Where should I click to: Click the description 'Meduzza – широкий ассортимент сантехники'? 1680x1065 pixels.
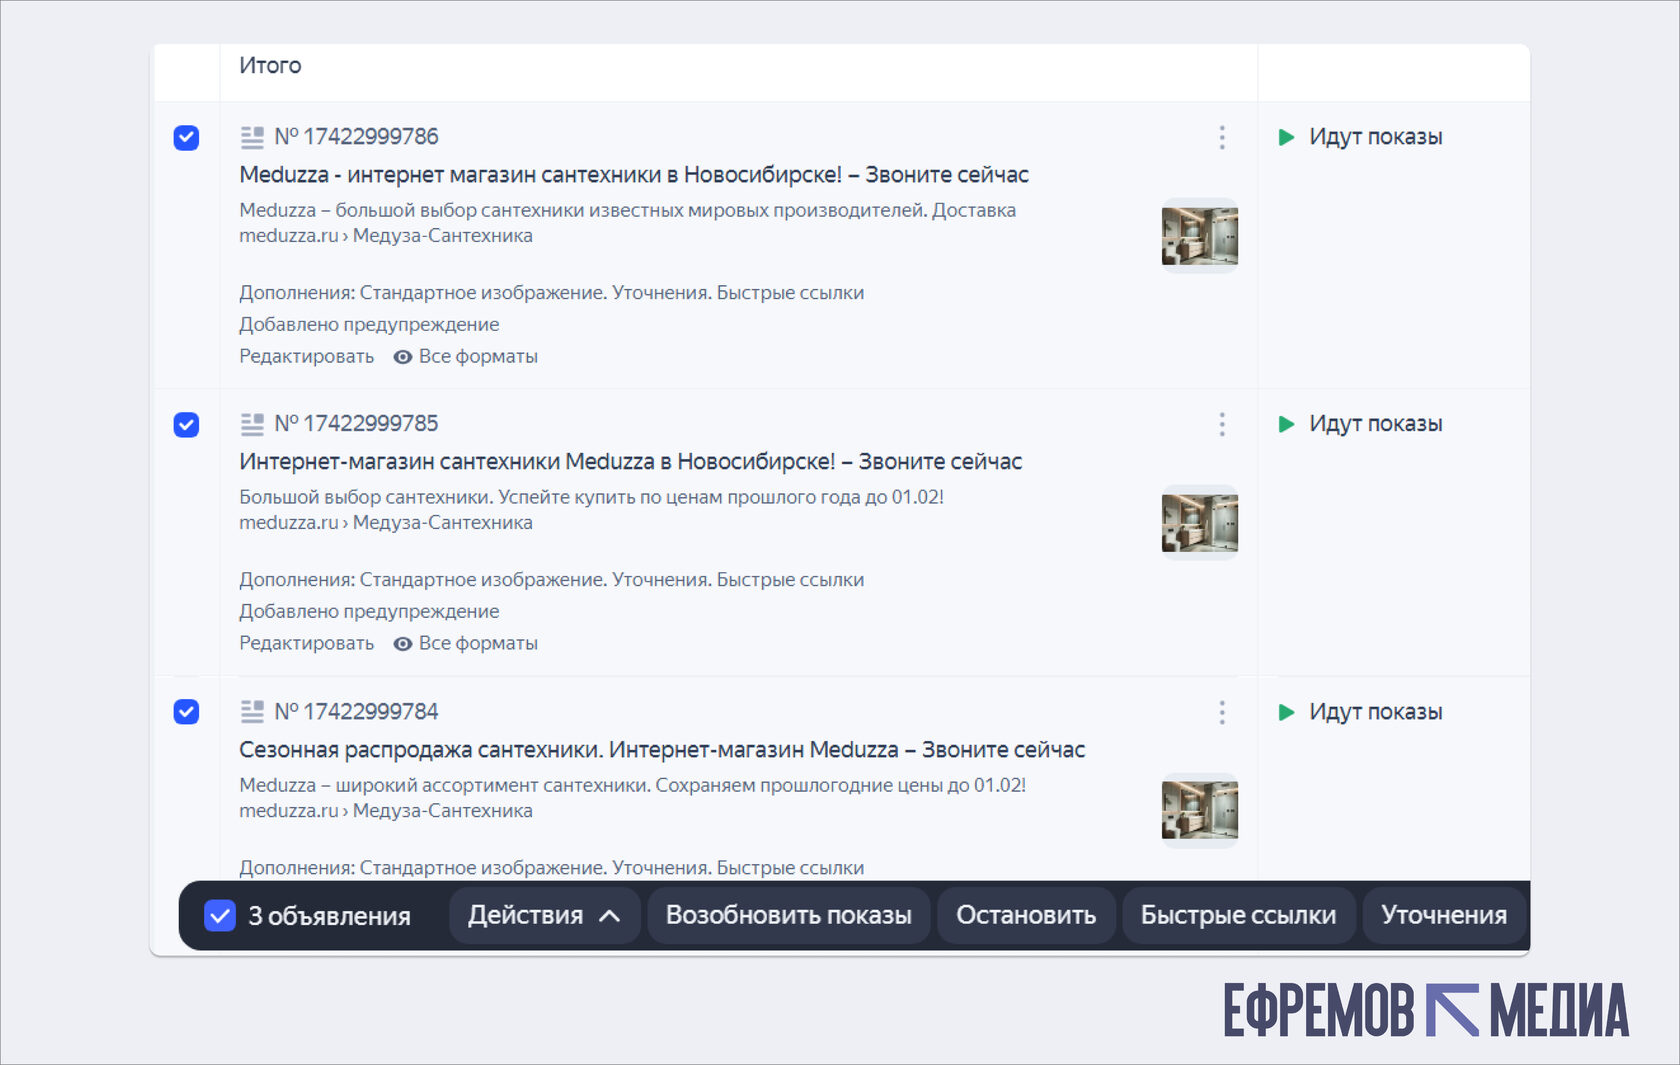coord(633,786)
